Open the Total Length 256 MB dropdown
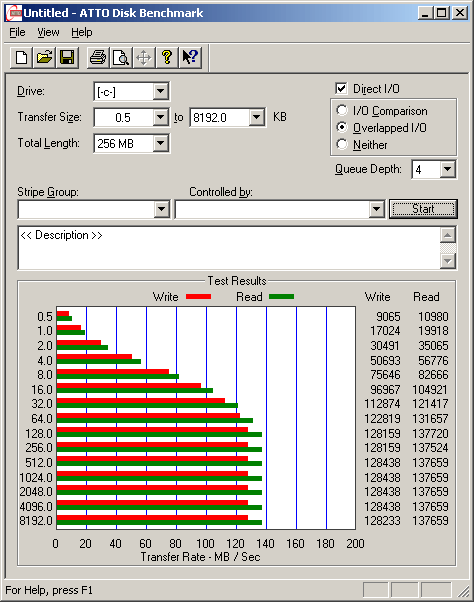The width and height of the screenshot is (474, 602). point(160,144)
